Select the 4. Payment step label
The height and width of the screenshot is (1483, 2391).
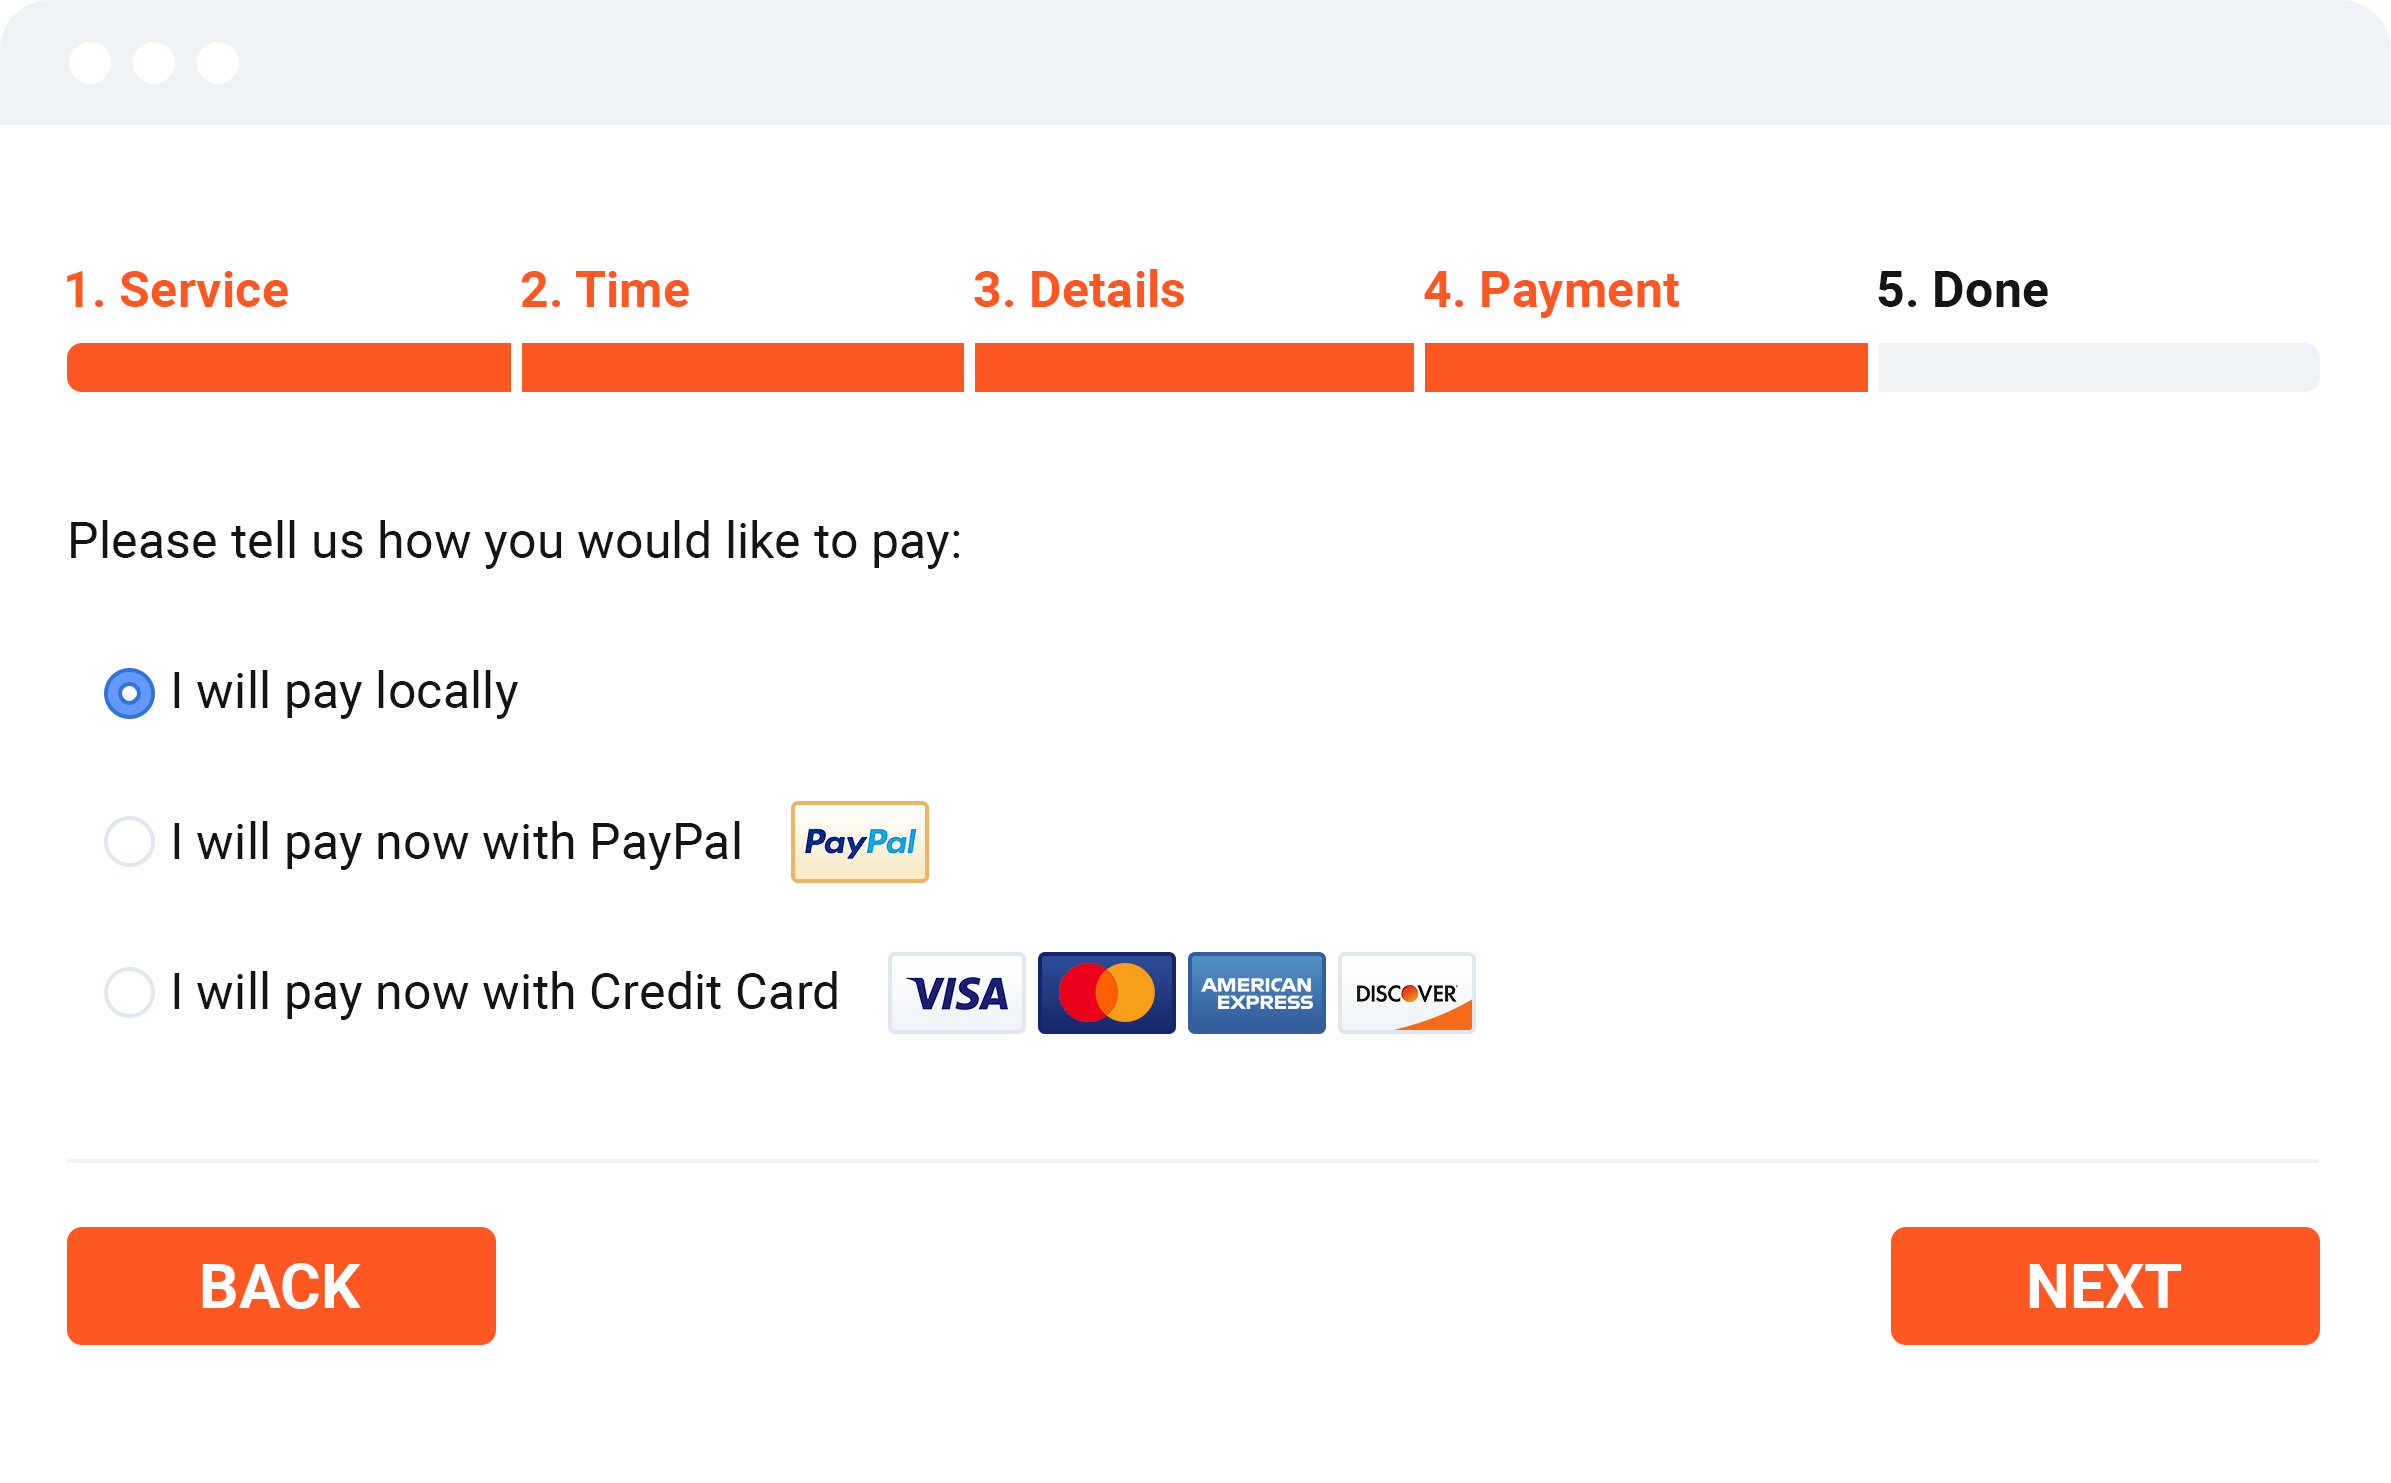click(1551, 291)
